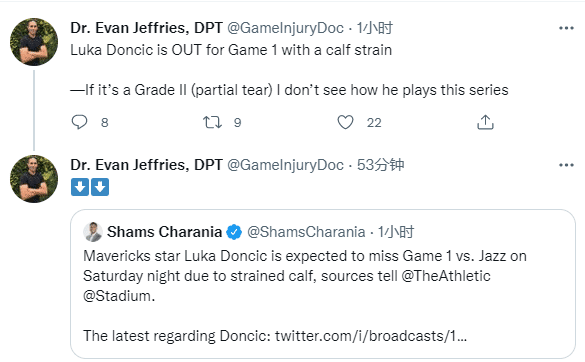Share the first tweet via upload icon
The height and width of the screenshot is (362, 585).
485,122
